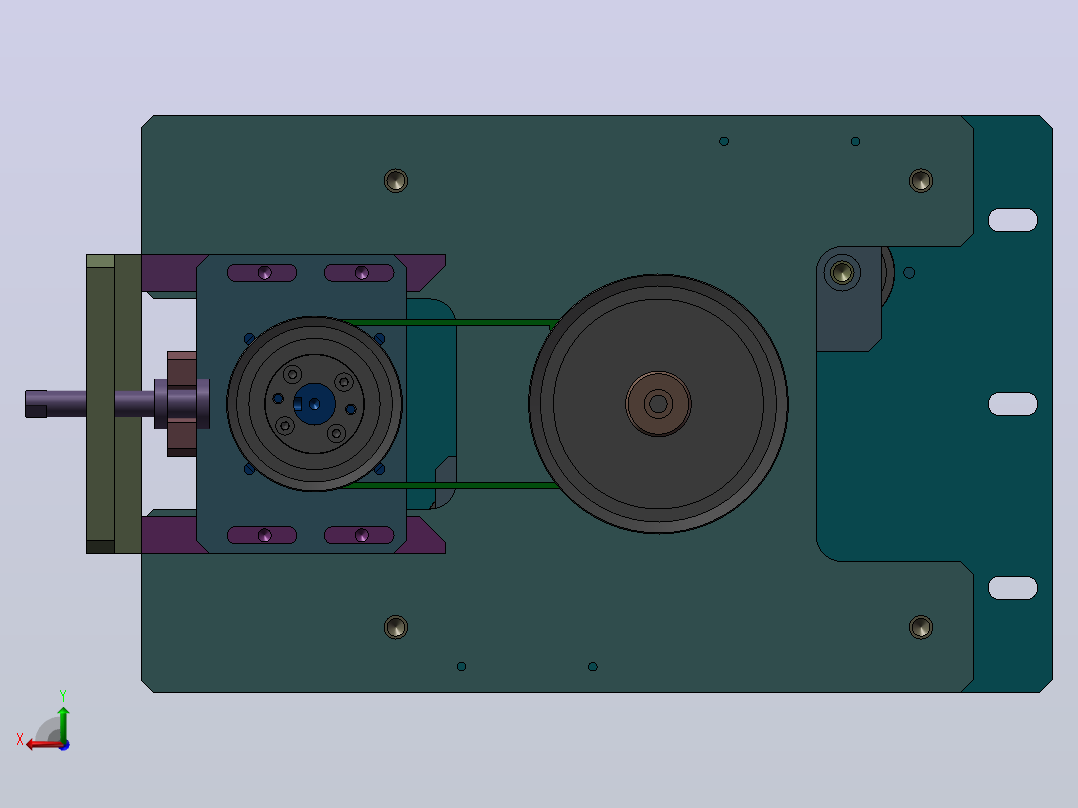The width and height of the screenshot is (1078, 808).
Task: Select the brown hub of the large pulley
Action: [x=658, y=404]
